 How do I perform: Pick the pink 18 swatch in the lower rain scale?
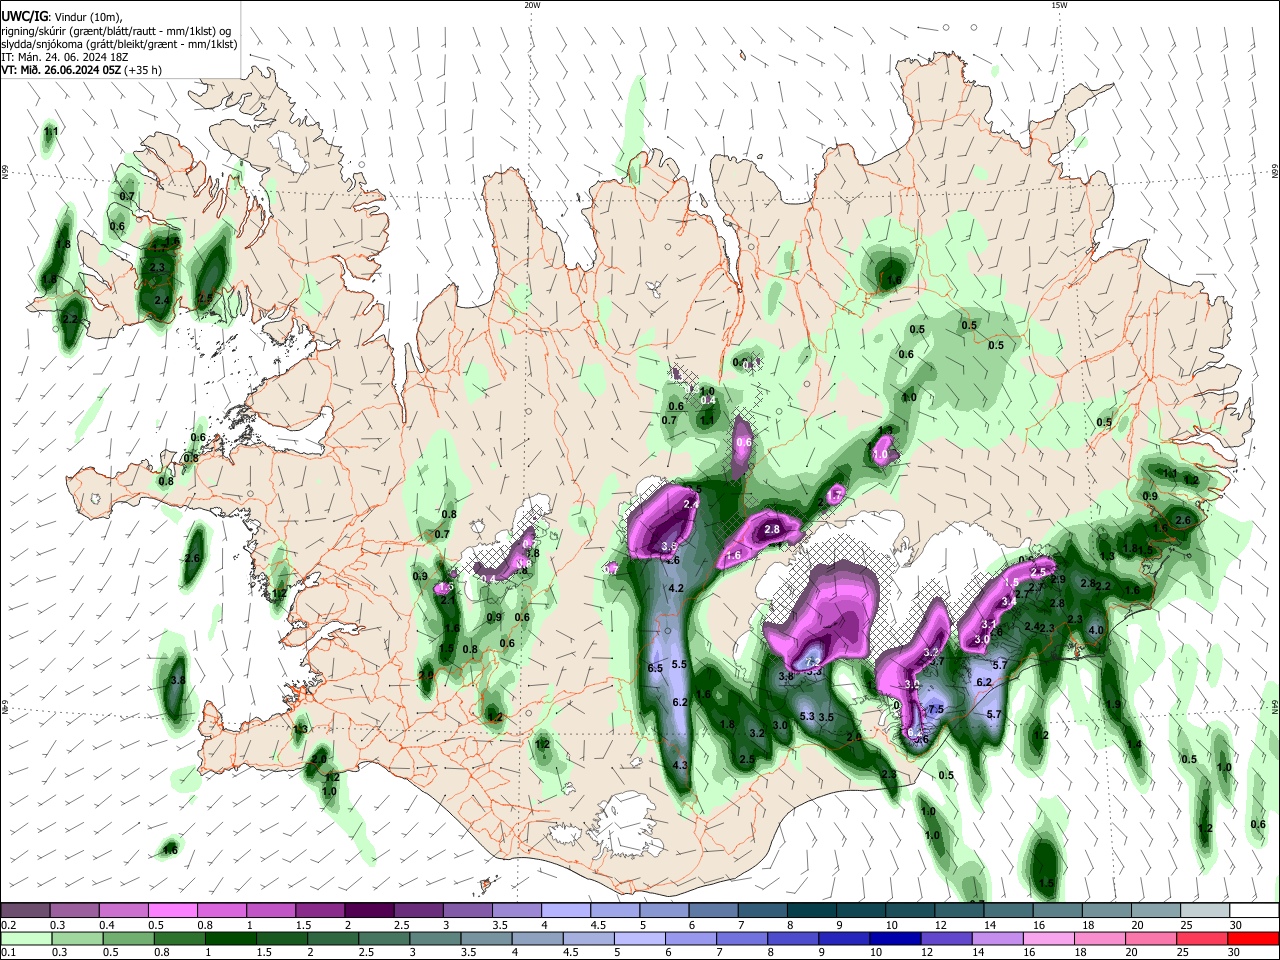[1099, 938]
